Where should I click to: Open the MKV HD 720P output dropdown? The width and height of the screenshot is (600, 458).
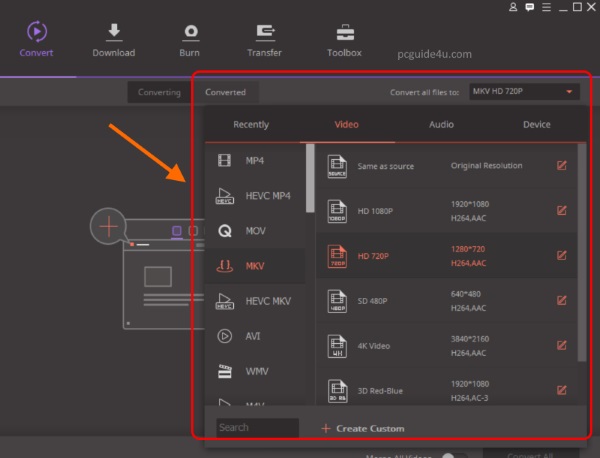click(x=524, y=92)
